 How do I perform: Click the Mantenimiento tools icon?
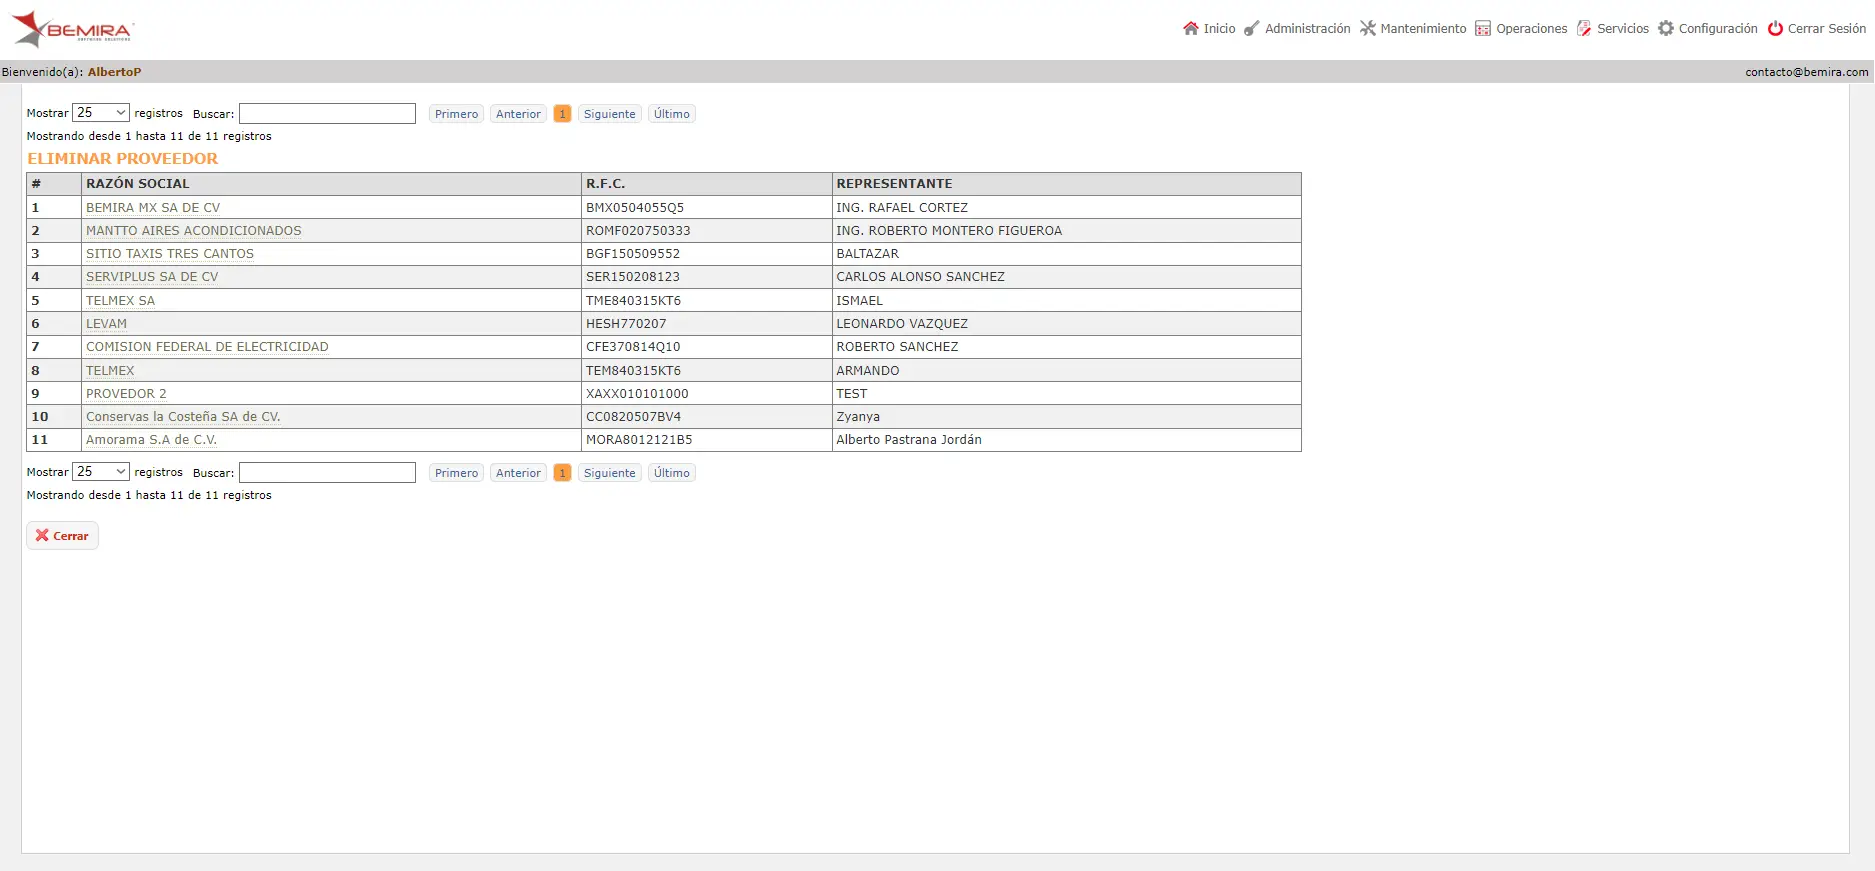(x=1368, y=28)
